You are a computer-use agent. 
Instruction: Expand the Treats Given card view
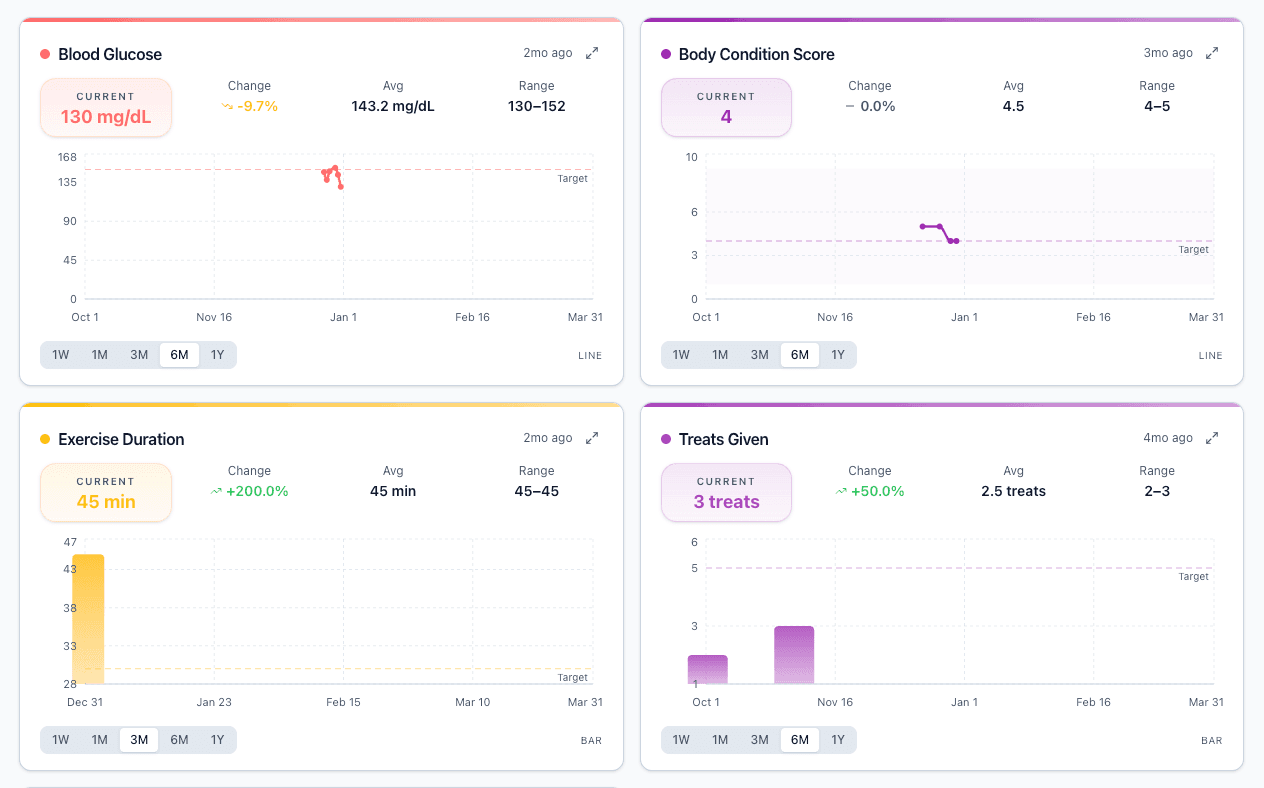1212,437
